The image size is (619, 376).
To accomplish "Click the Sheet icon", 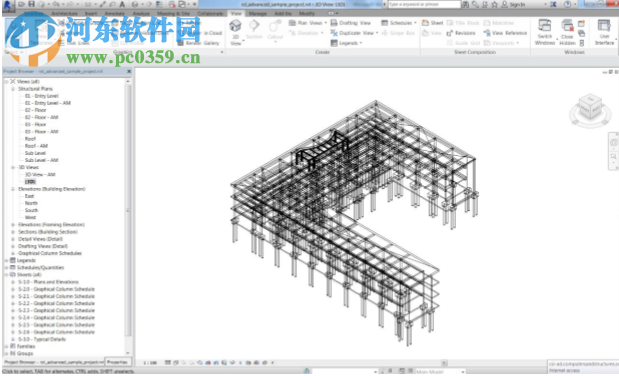I will tap(425, 23).
